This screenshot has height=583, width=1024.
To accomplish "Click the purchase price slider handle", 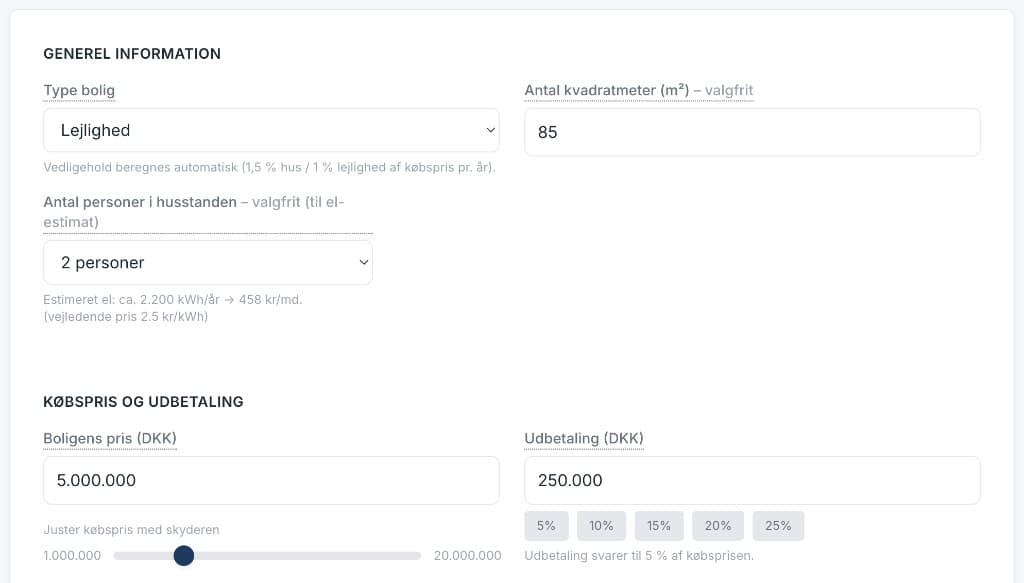I will click(184, 556).
